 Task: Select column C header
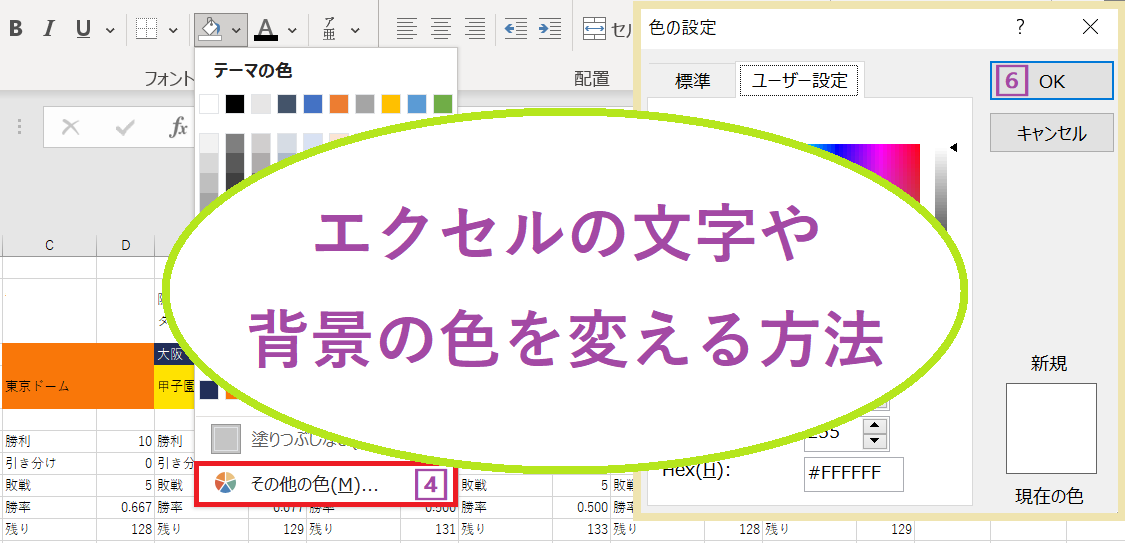[x=50, y=245]
